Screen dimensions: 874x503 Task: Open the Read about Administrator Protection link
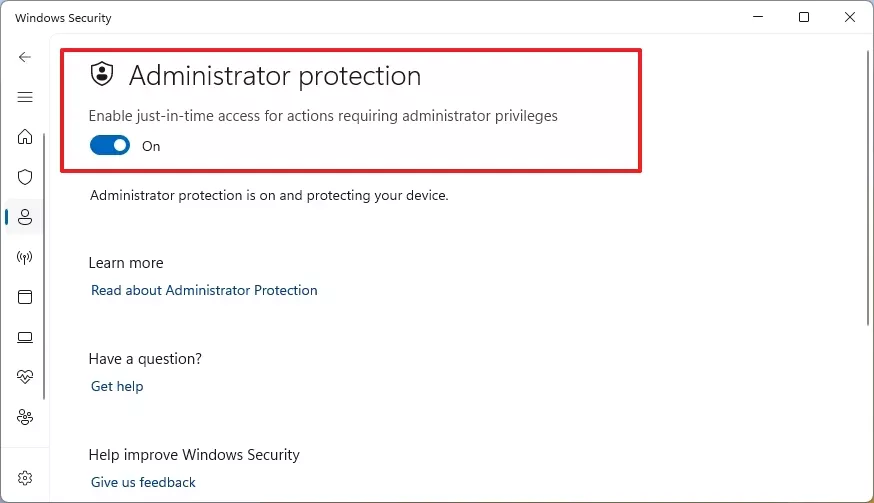tap(204, 290)
